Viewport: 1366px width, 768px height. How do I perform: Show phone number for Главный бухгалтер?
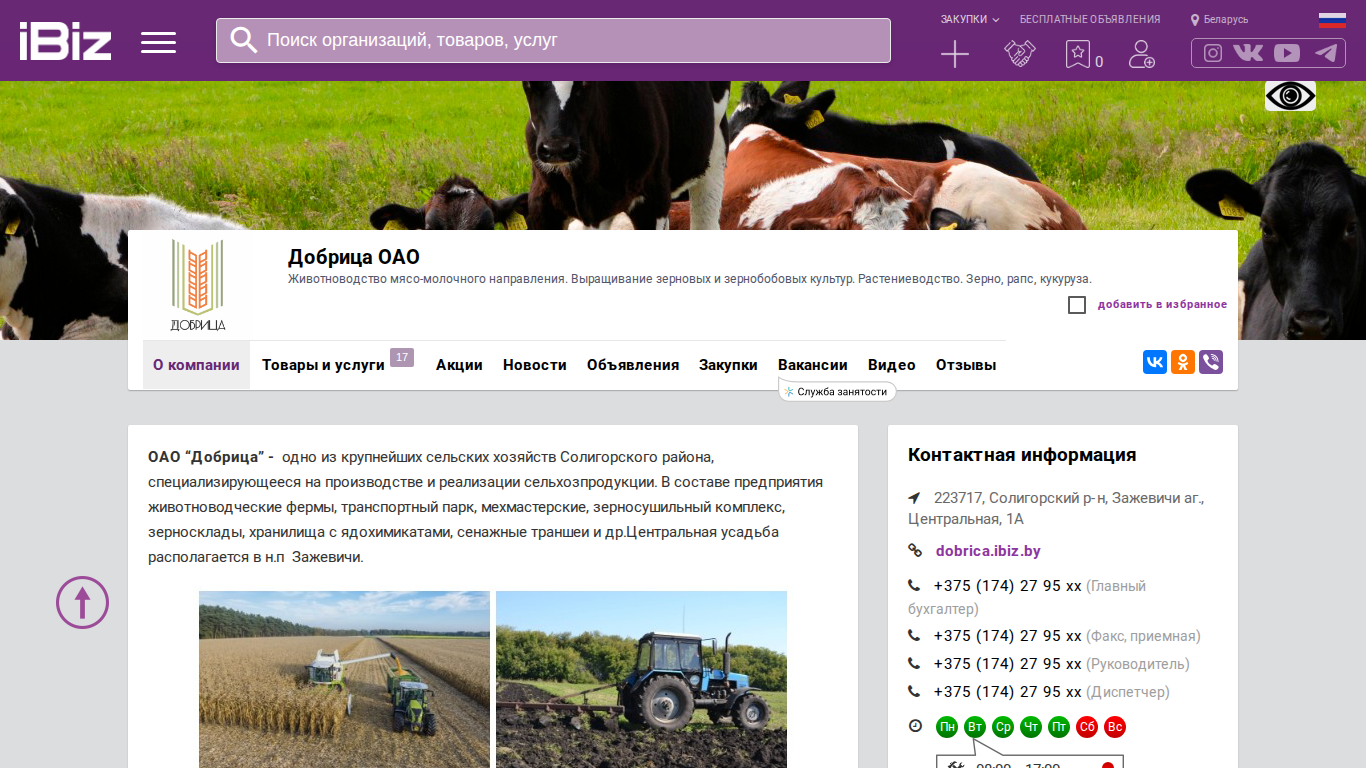pyautogui.click(x=1007, y=586)
